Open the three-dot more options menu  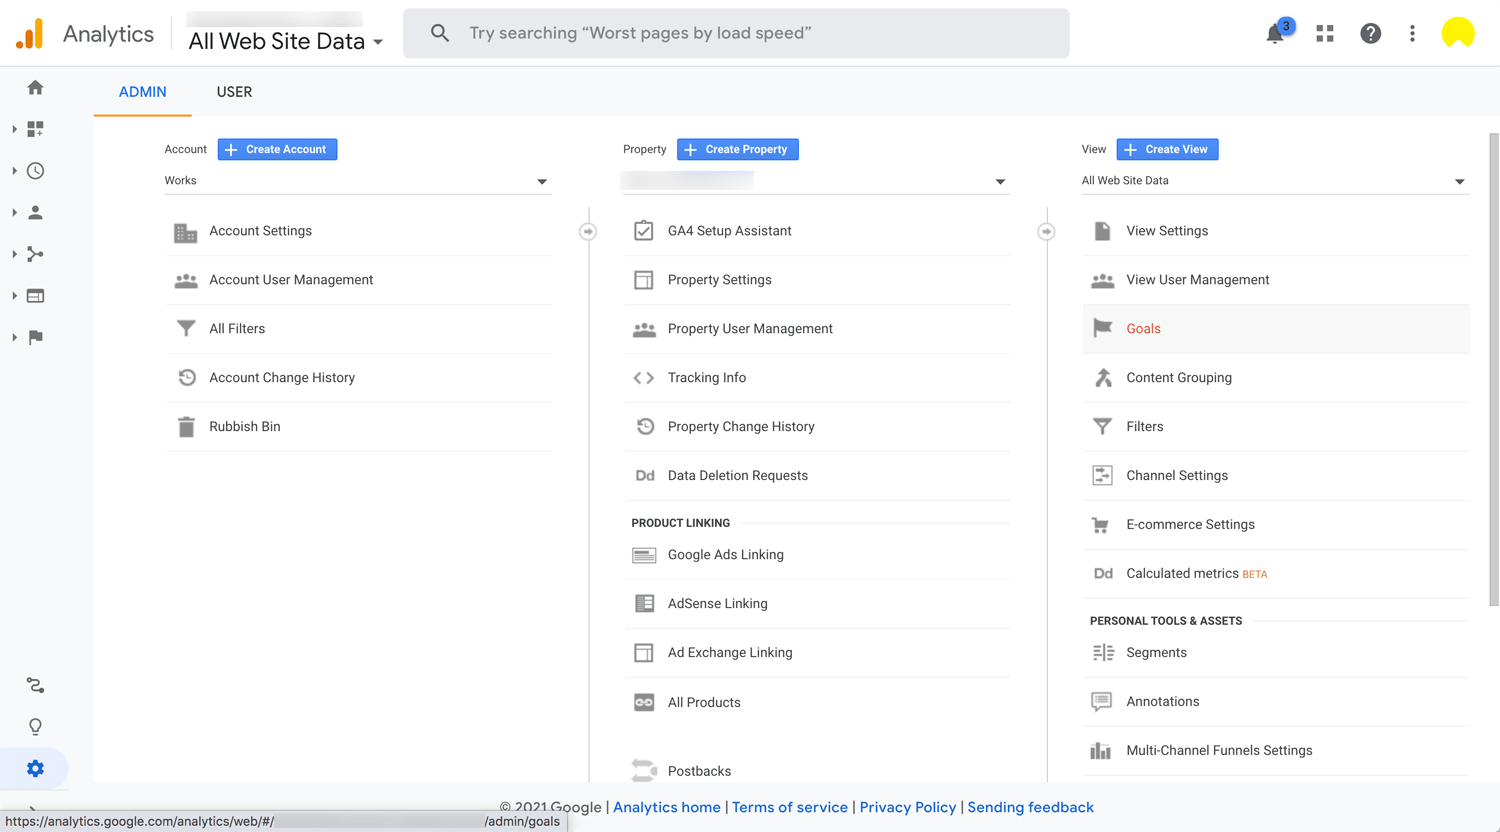[1412, 33]
